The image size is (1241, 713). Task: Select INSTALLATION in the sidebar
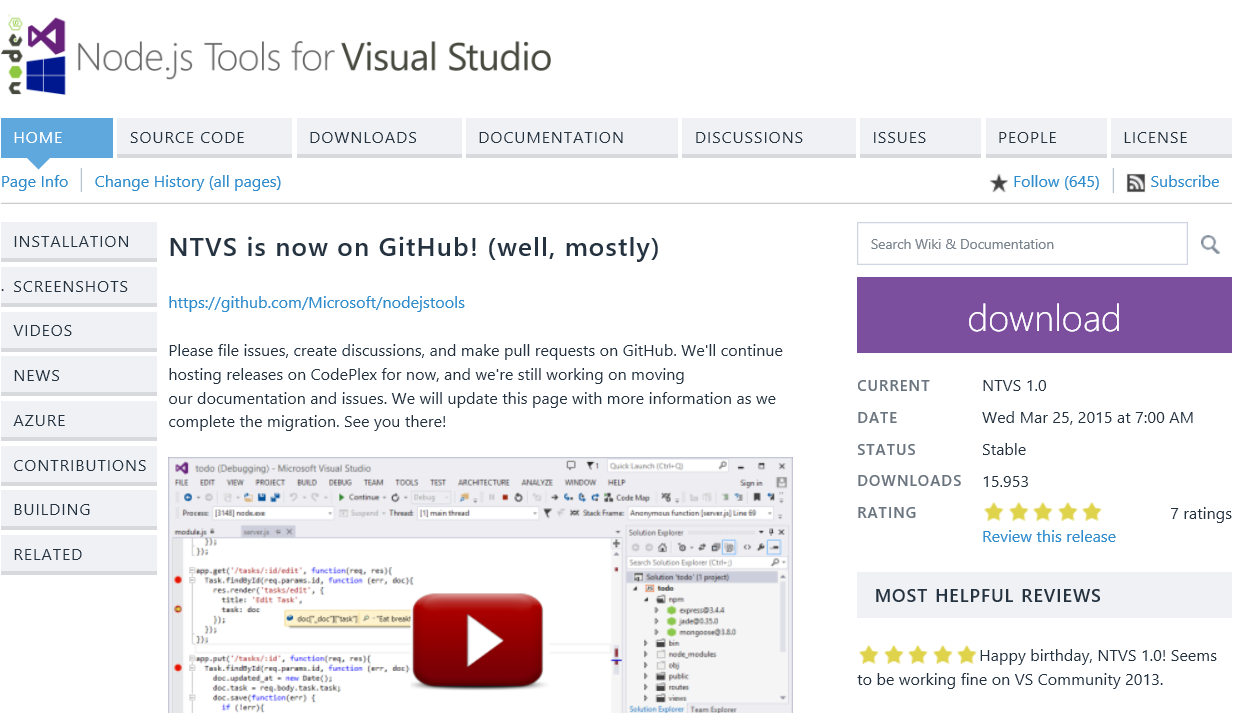[x=79, y=242]
